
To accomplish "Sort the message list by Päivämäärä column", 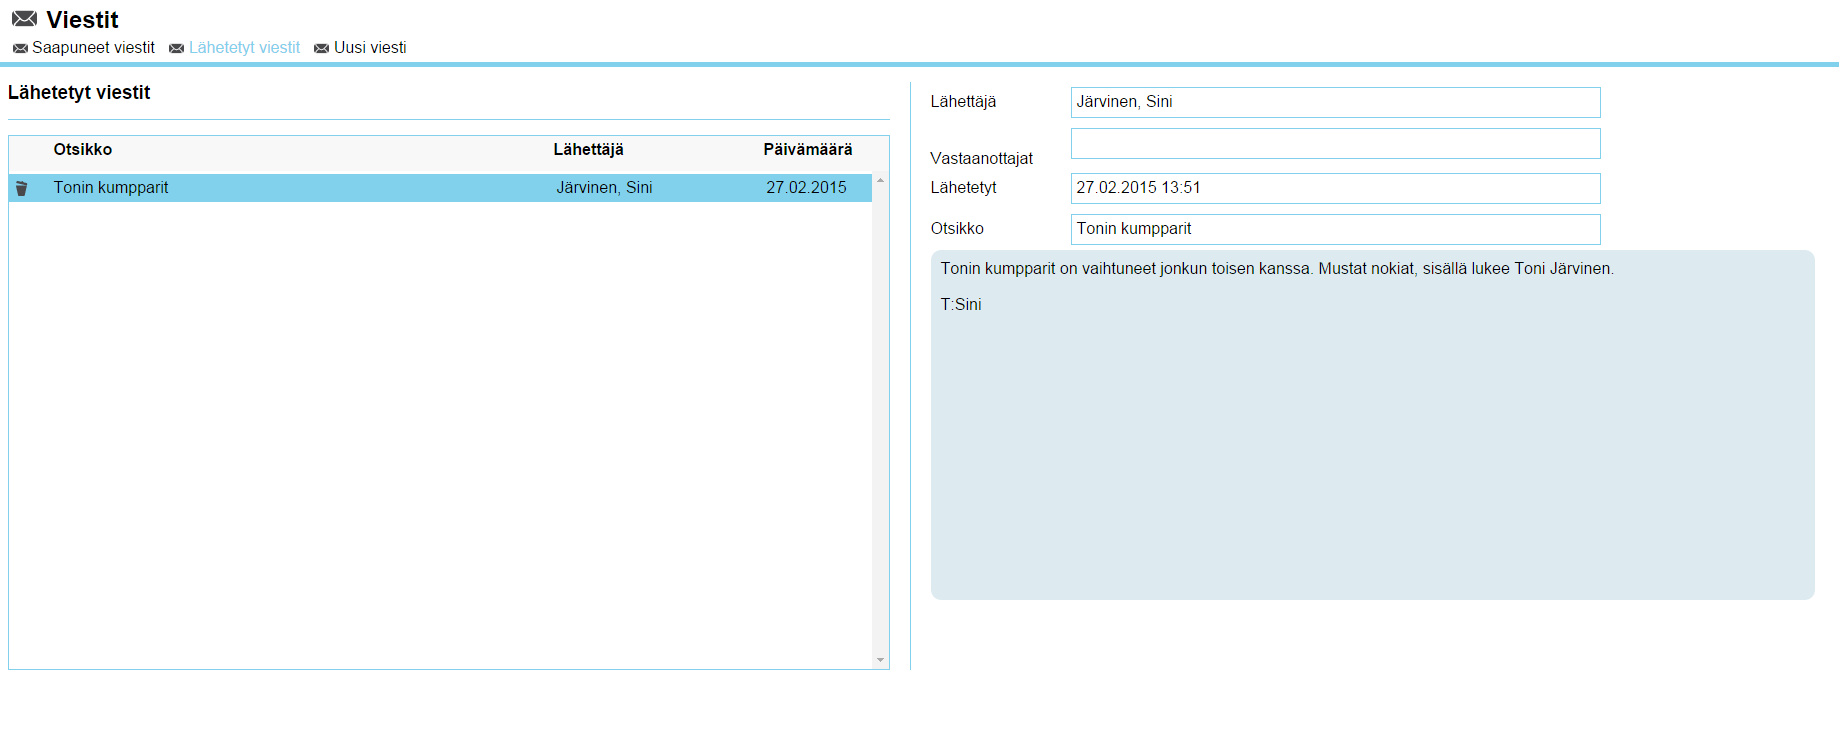I will point(807,149).
